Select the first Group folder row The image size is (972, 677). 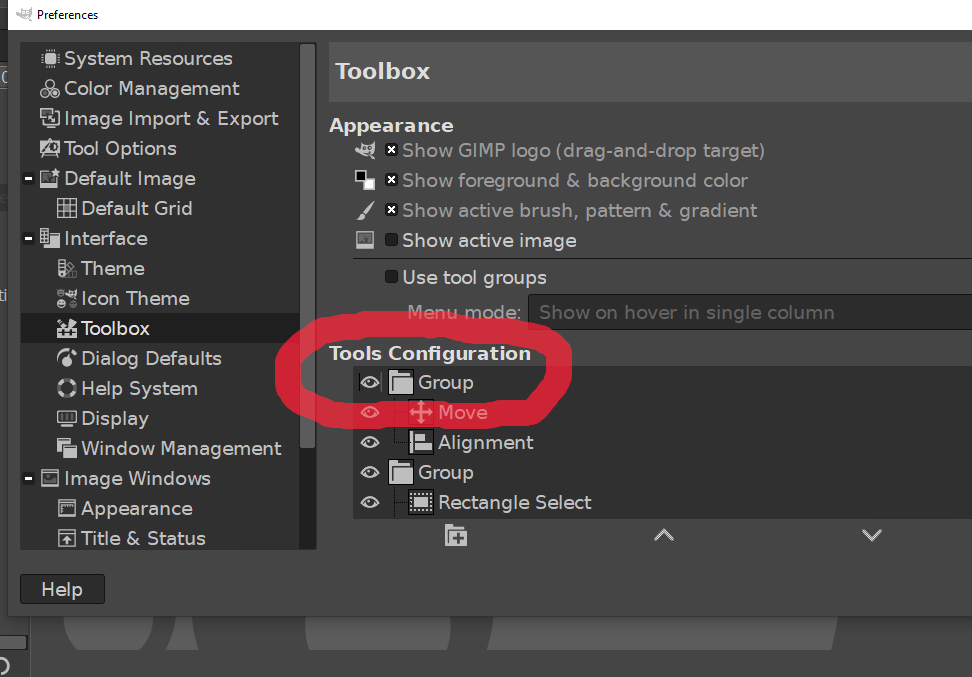(663, 383)
